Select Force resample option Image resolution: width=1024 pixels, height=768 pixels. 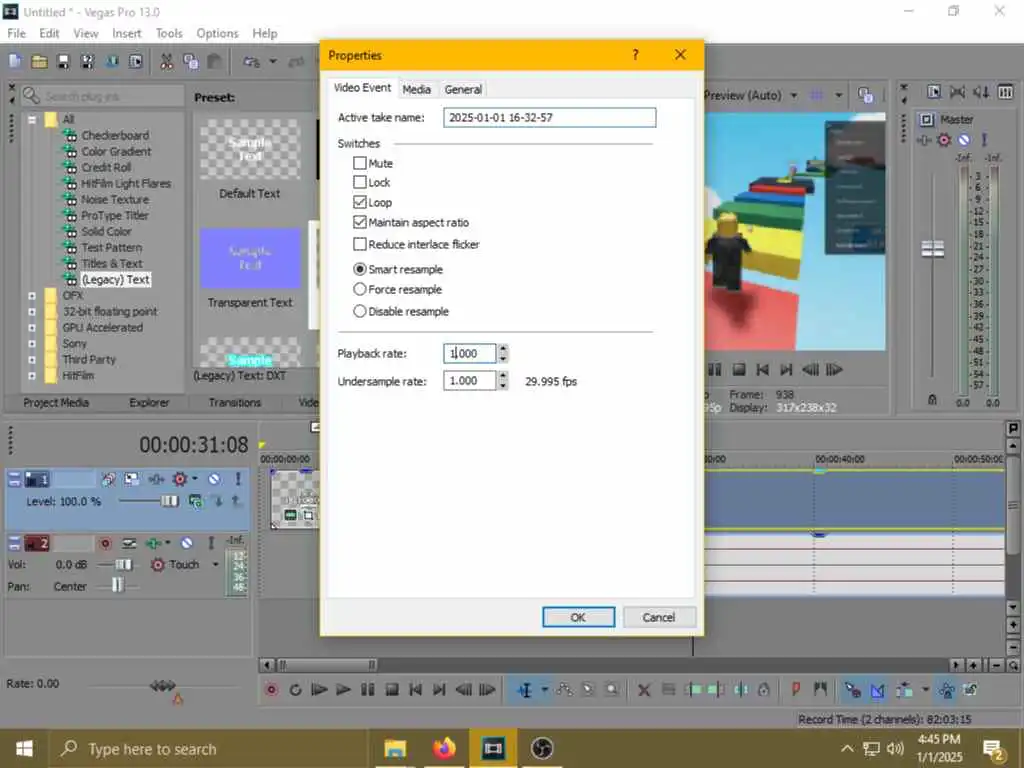click(x=359, y=289)
